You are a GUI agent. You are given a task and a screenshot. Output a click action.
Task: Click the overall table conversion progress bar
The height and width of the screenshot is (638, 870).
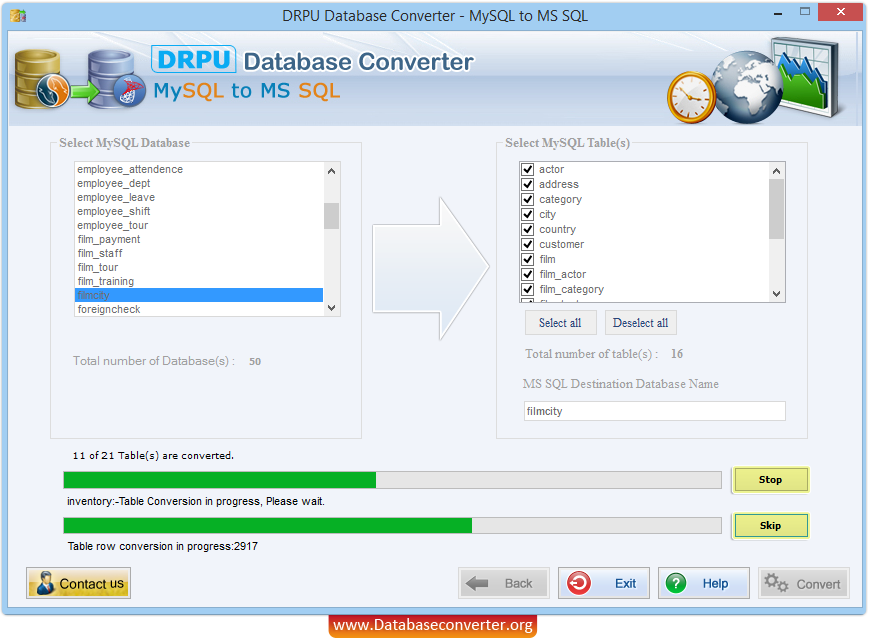(x=392, y=480)
